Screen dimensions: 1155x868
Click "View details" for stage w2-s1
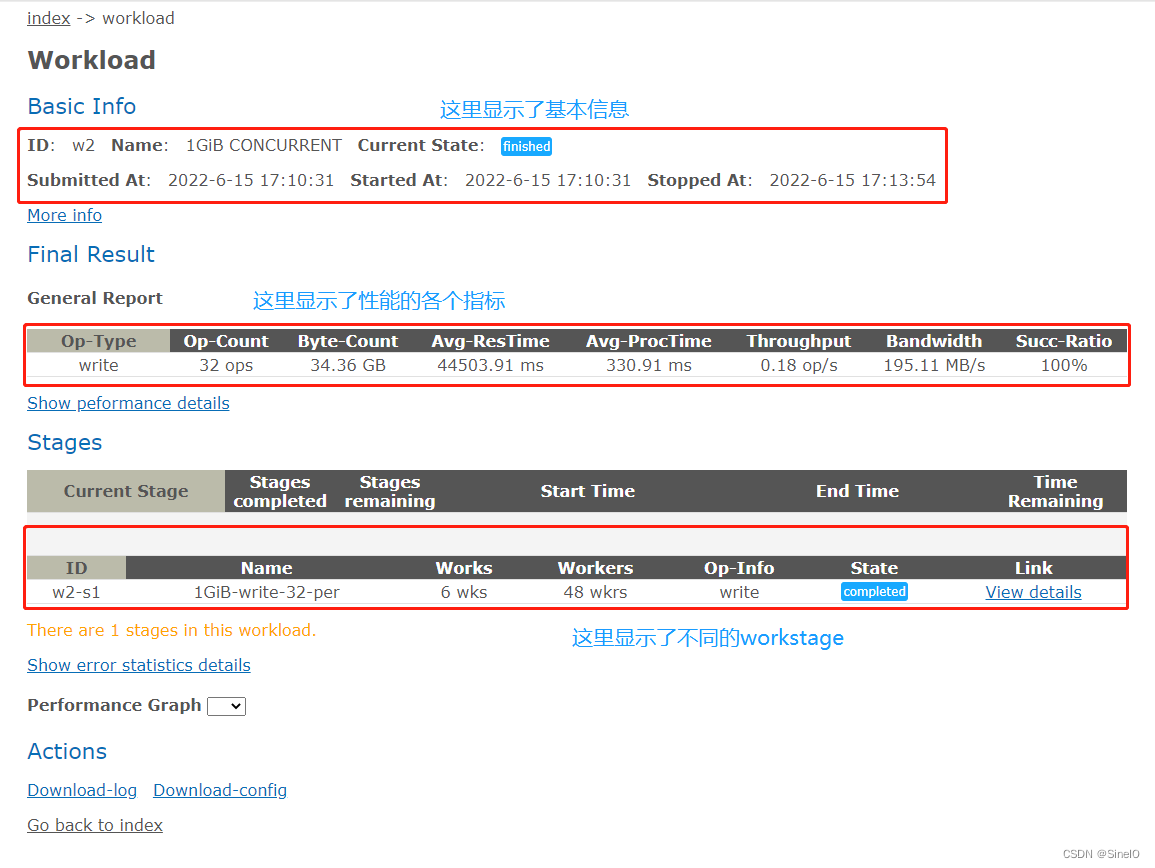click(1033, 591)
